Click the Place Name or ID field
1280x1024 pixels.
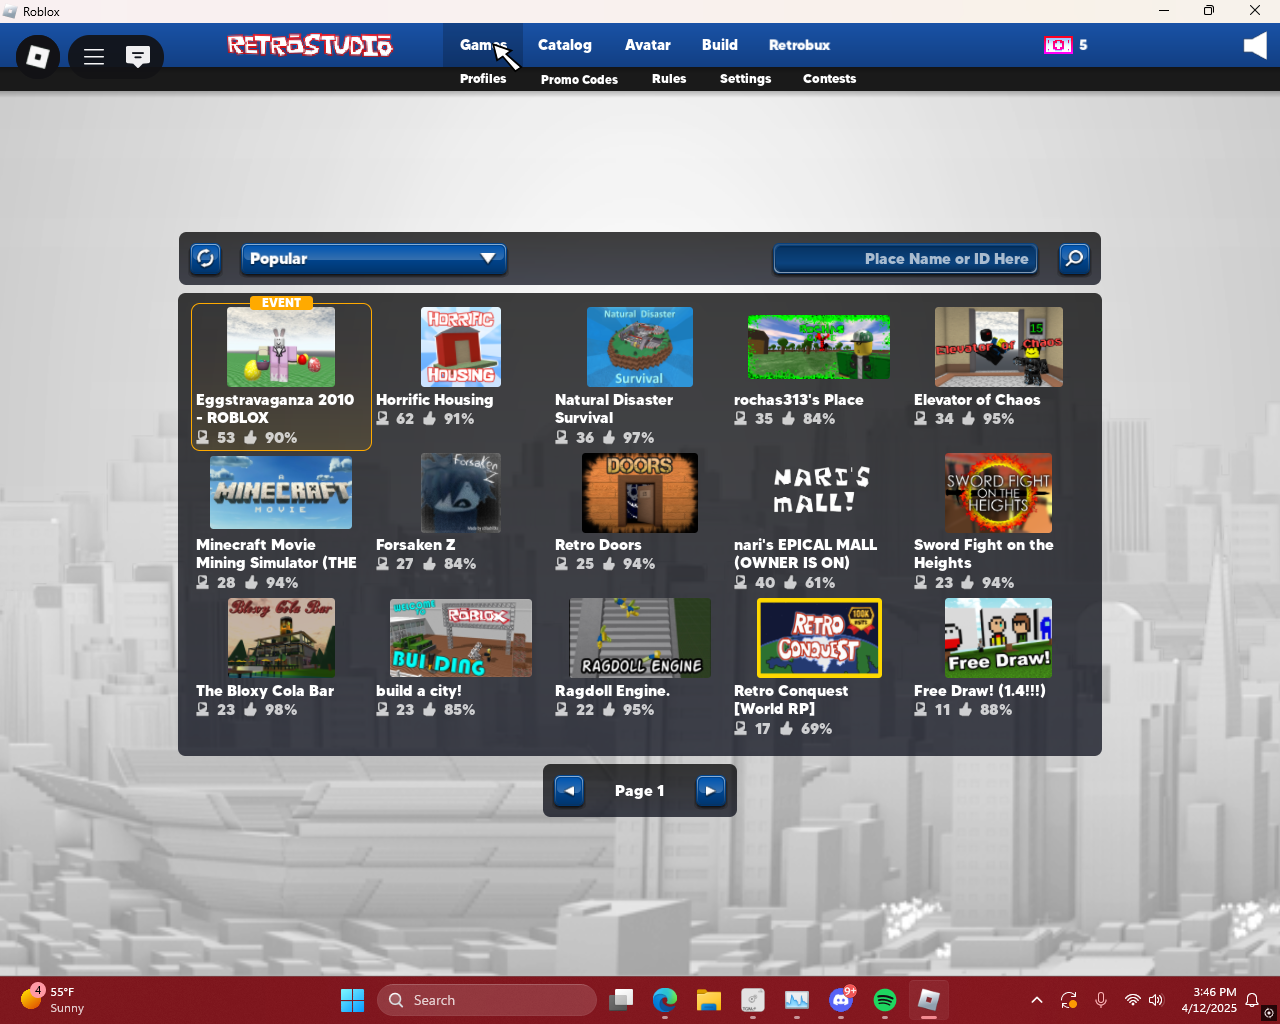click(906, 259)
